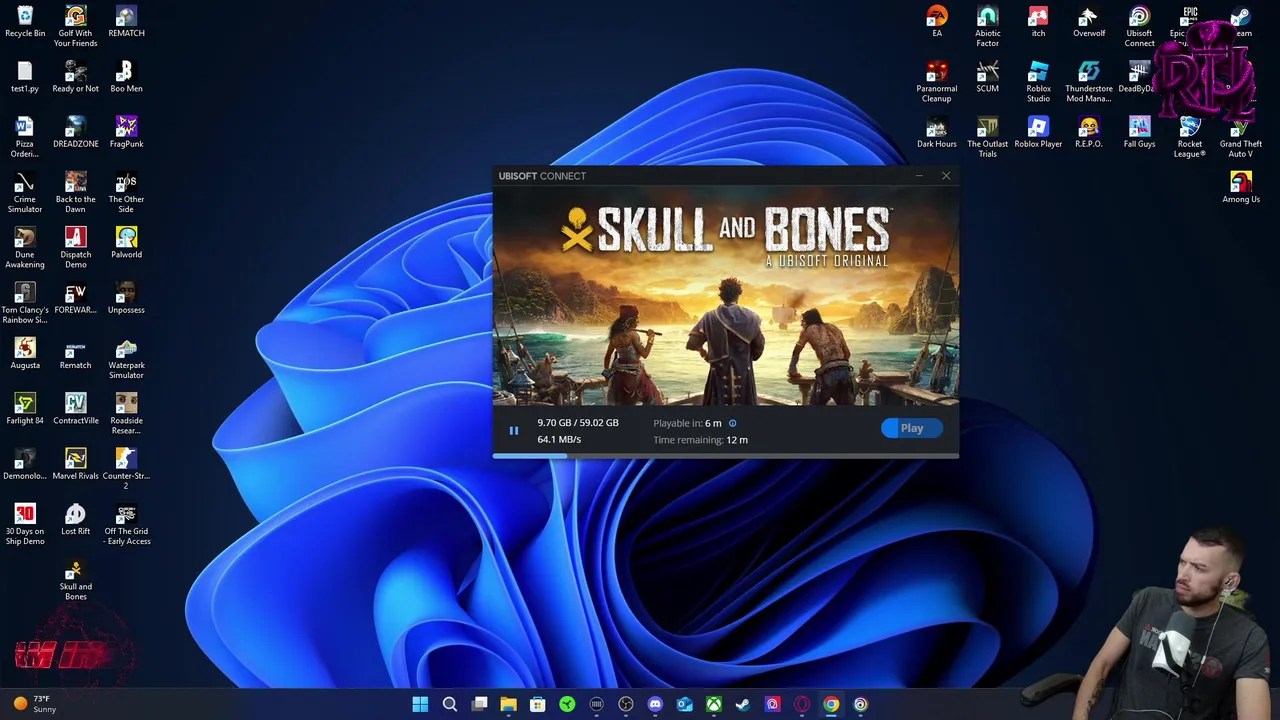Open OBS Studio from the taskbar

626,704
